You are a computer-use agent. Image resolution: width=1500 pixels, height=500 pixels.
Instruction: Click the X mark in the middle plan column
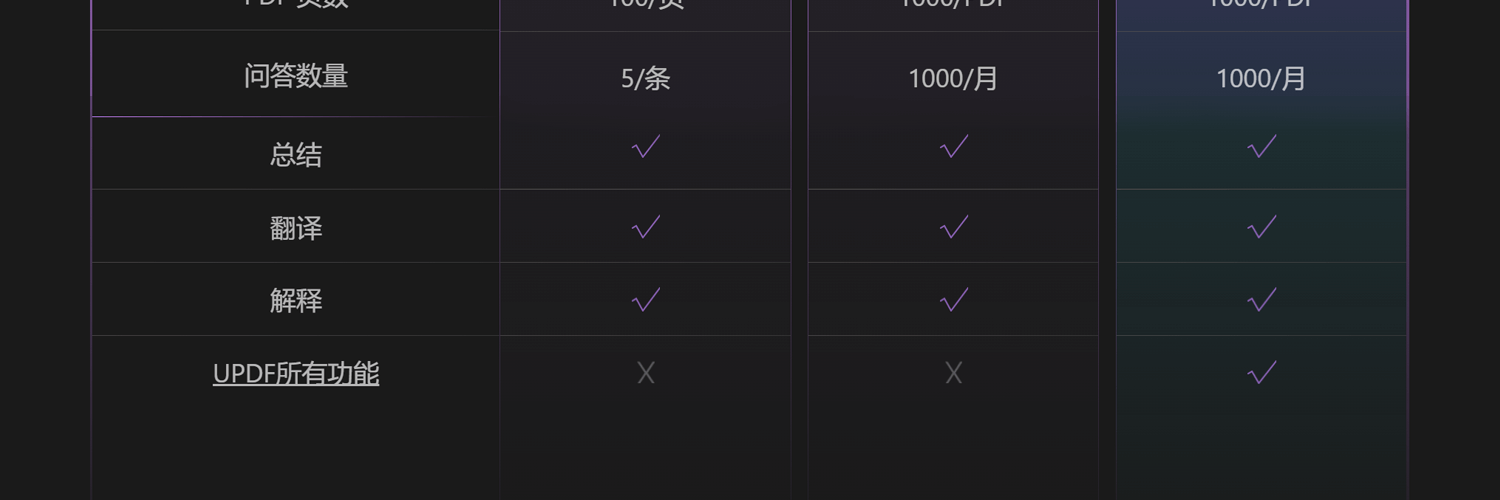pyautogui.click(x=954, y=373)
